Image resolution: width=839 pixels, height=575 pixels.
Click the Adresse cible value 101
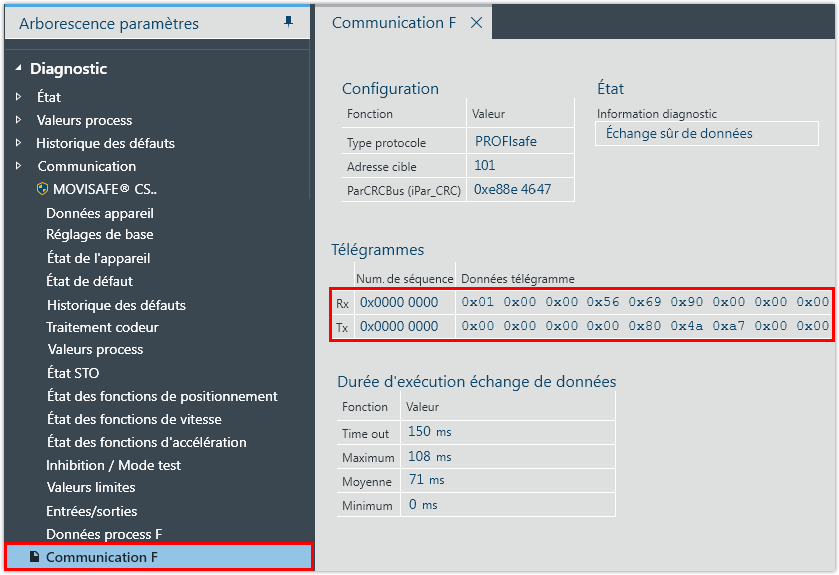point(485,166)
